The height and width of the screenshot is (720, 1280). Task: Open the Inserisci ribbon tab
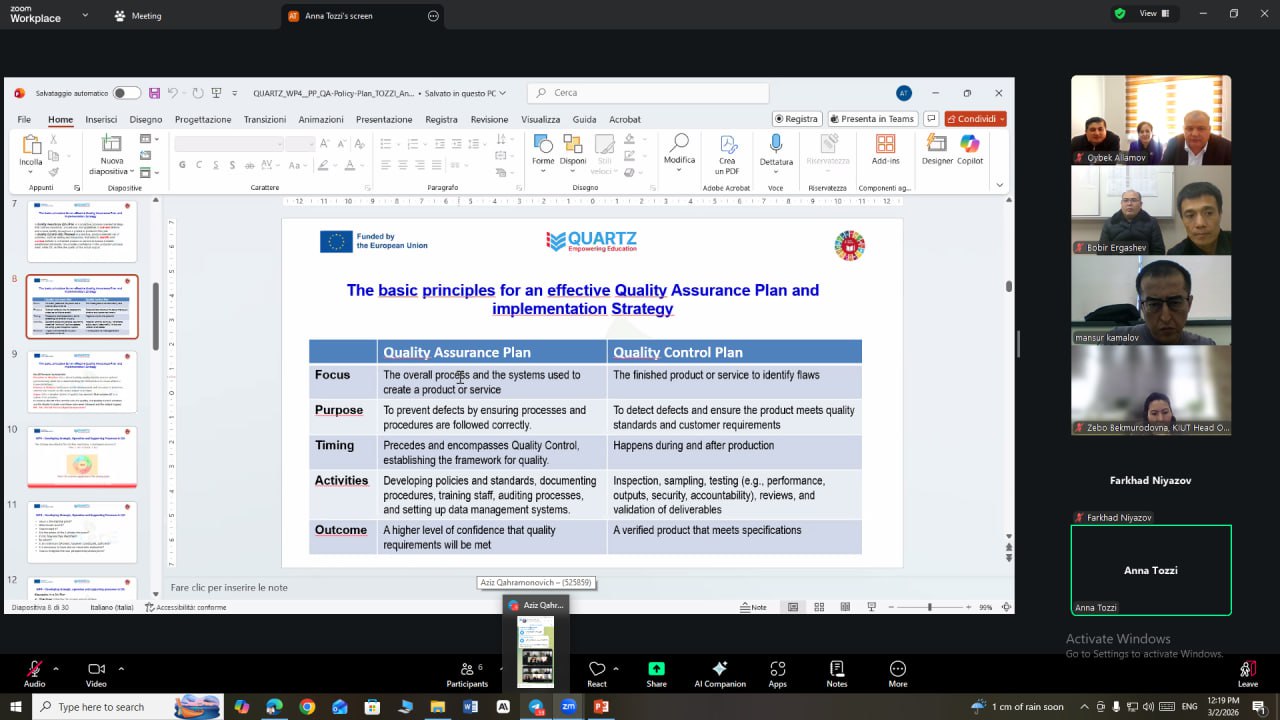pyautogui.click(x=101, y=119)
